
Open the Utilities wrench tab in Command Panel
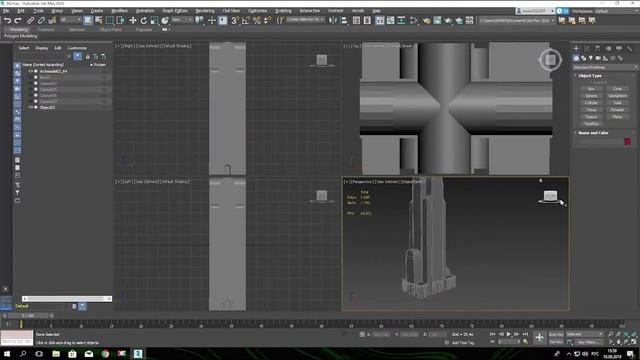(x=630, y=49)
